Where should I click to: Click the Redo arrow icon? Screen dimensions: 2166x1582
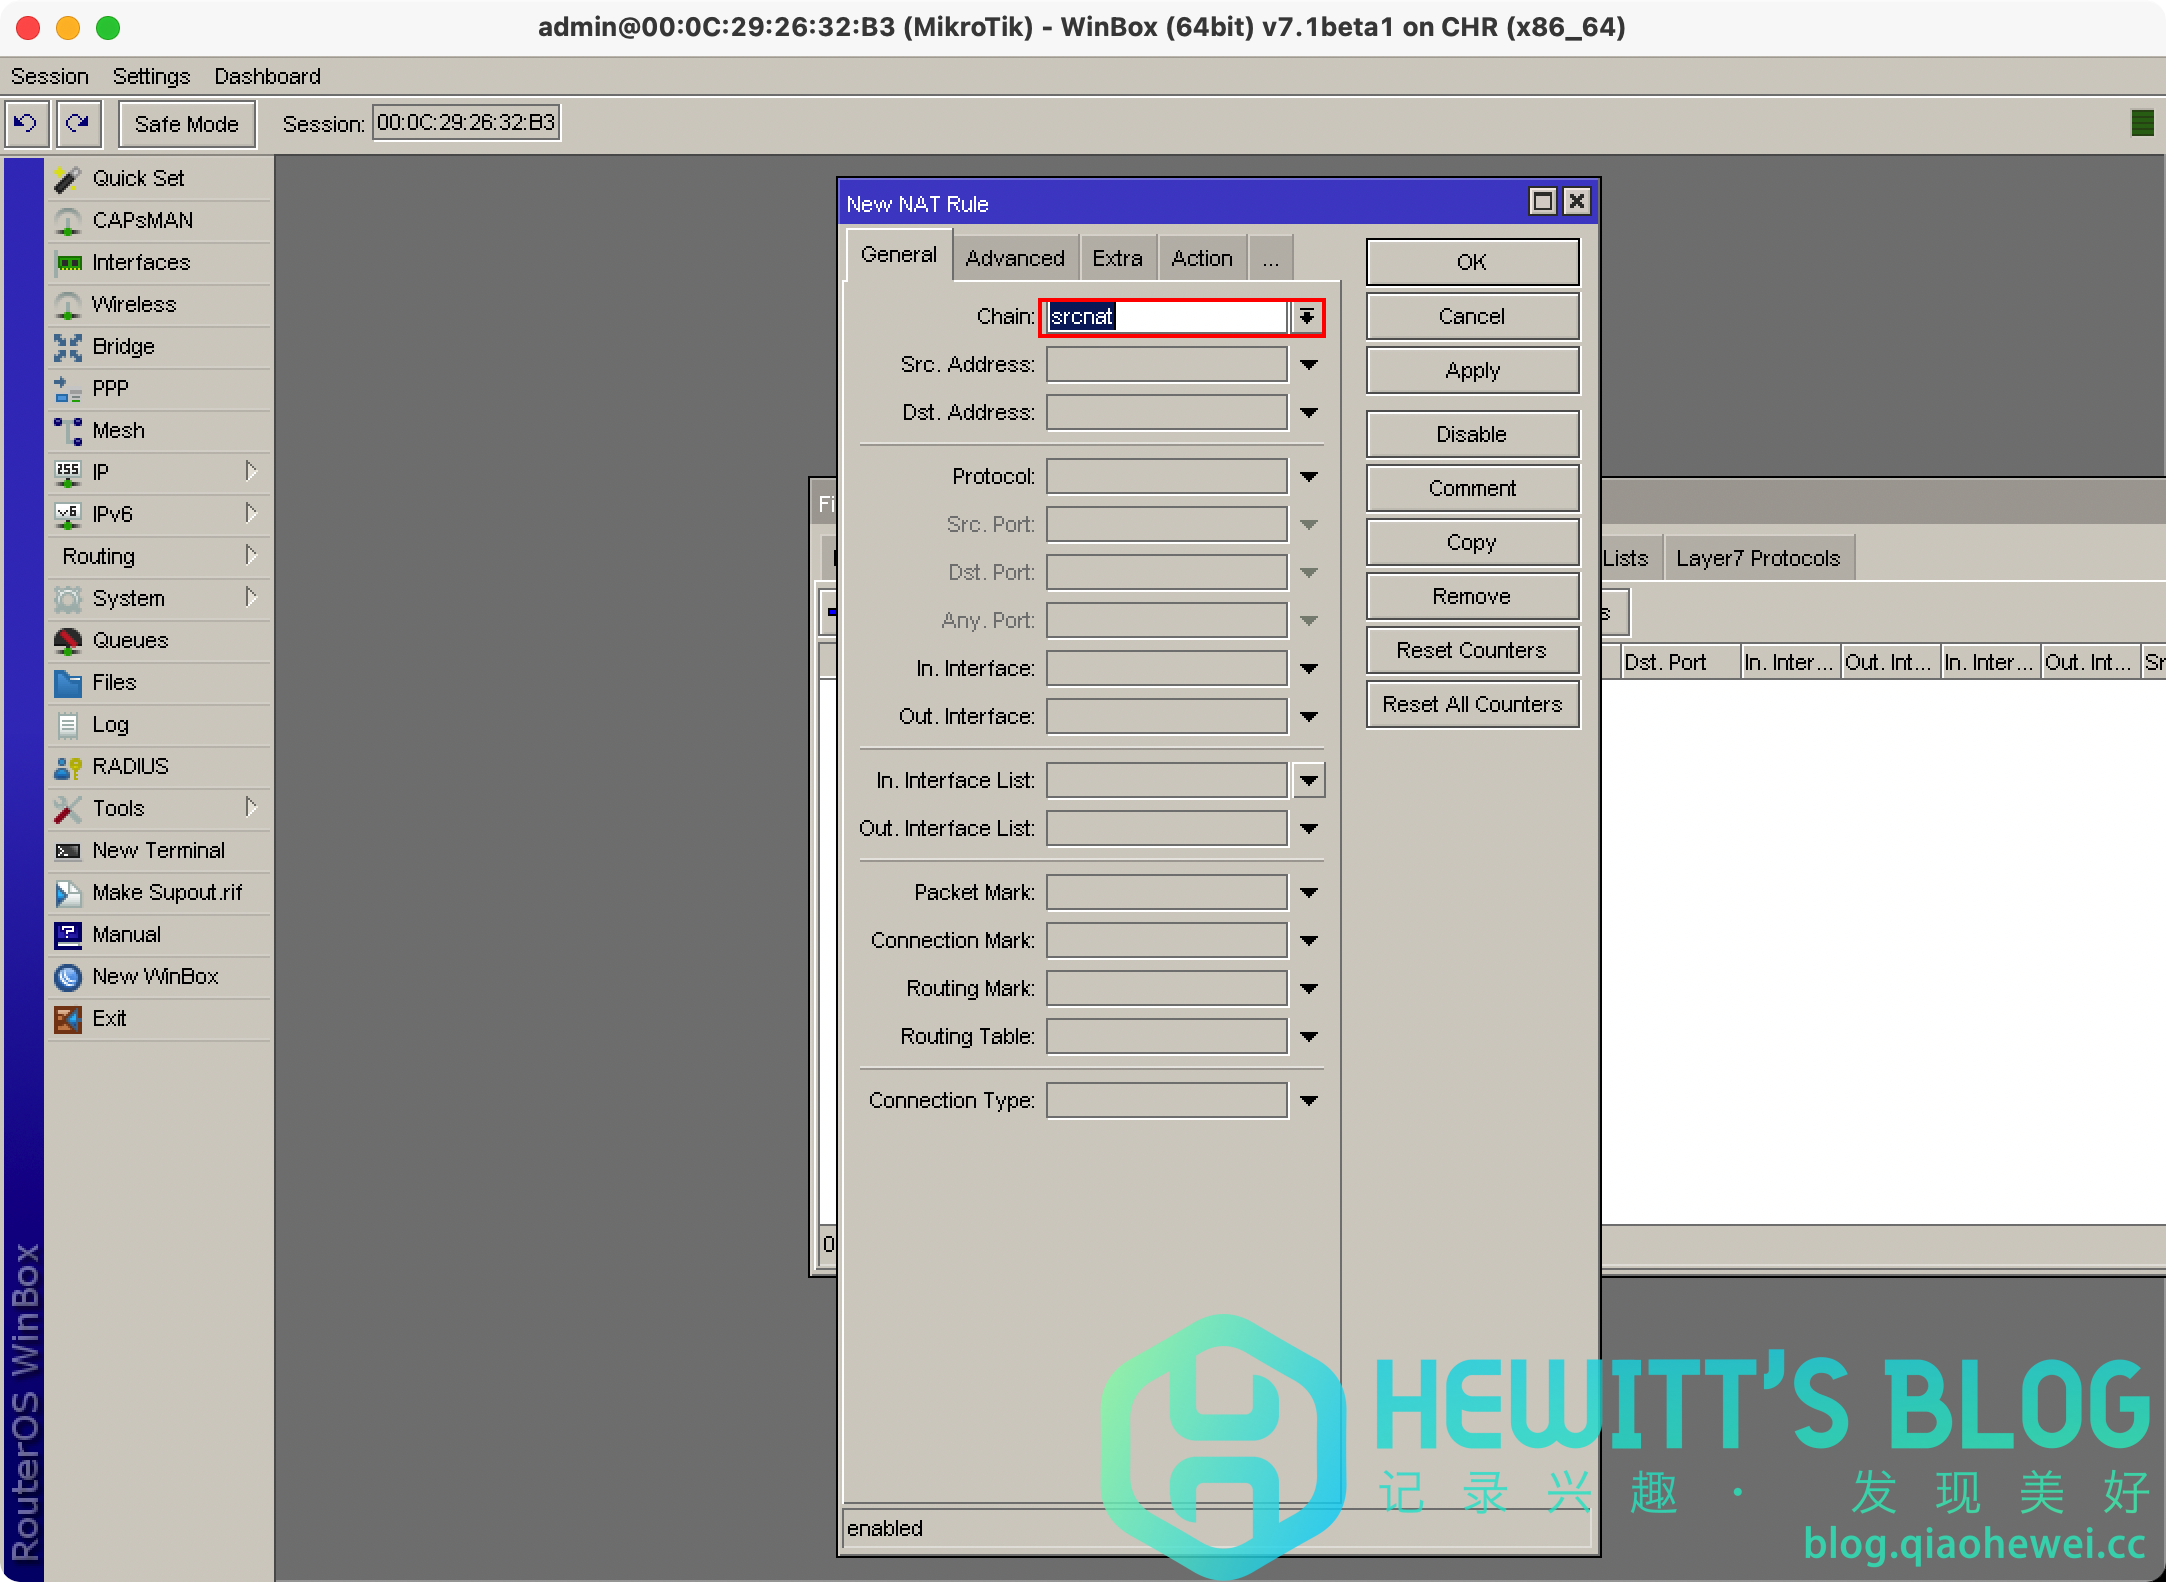click(x=78, y=123)
